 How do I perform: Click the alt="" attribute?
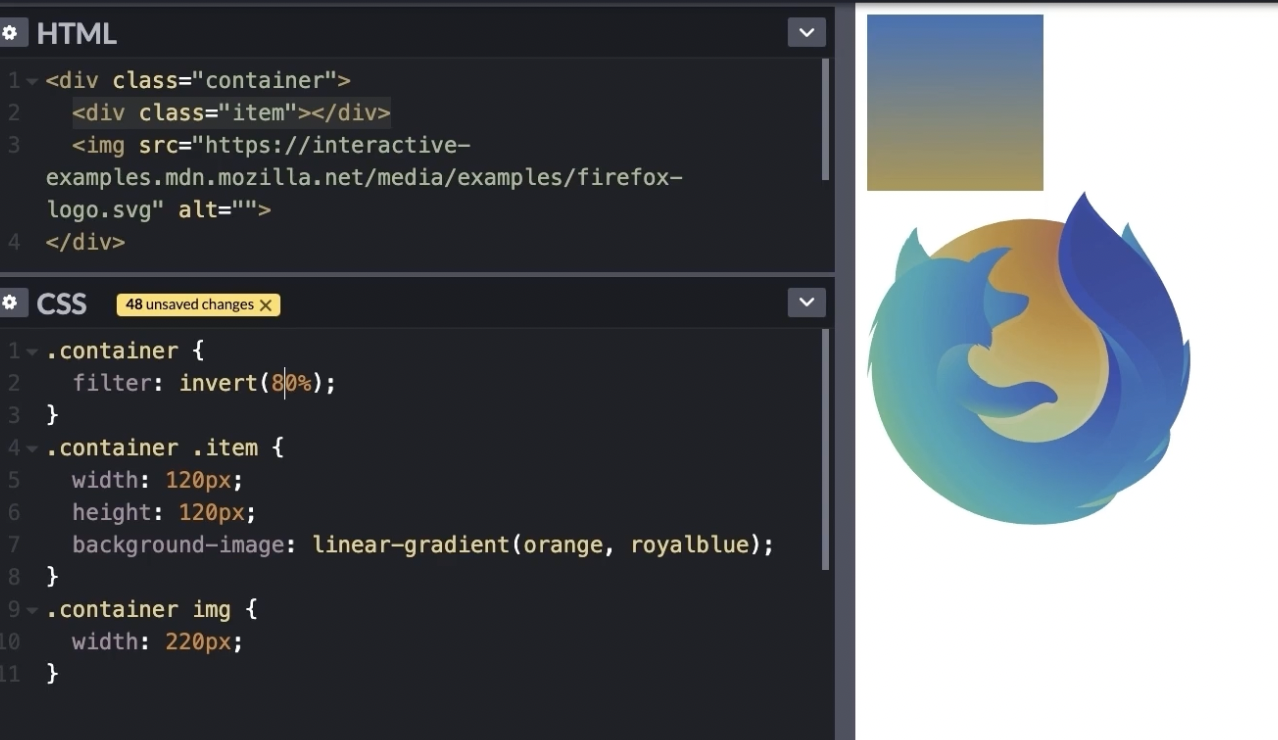point(217,210)
